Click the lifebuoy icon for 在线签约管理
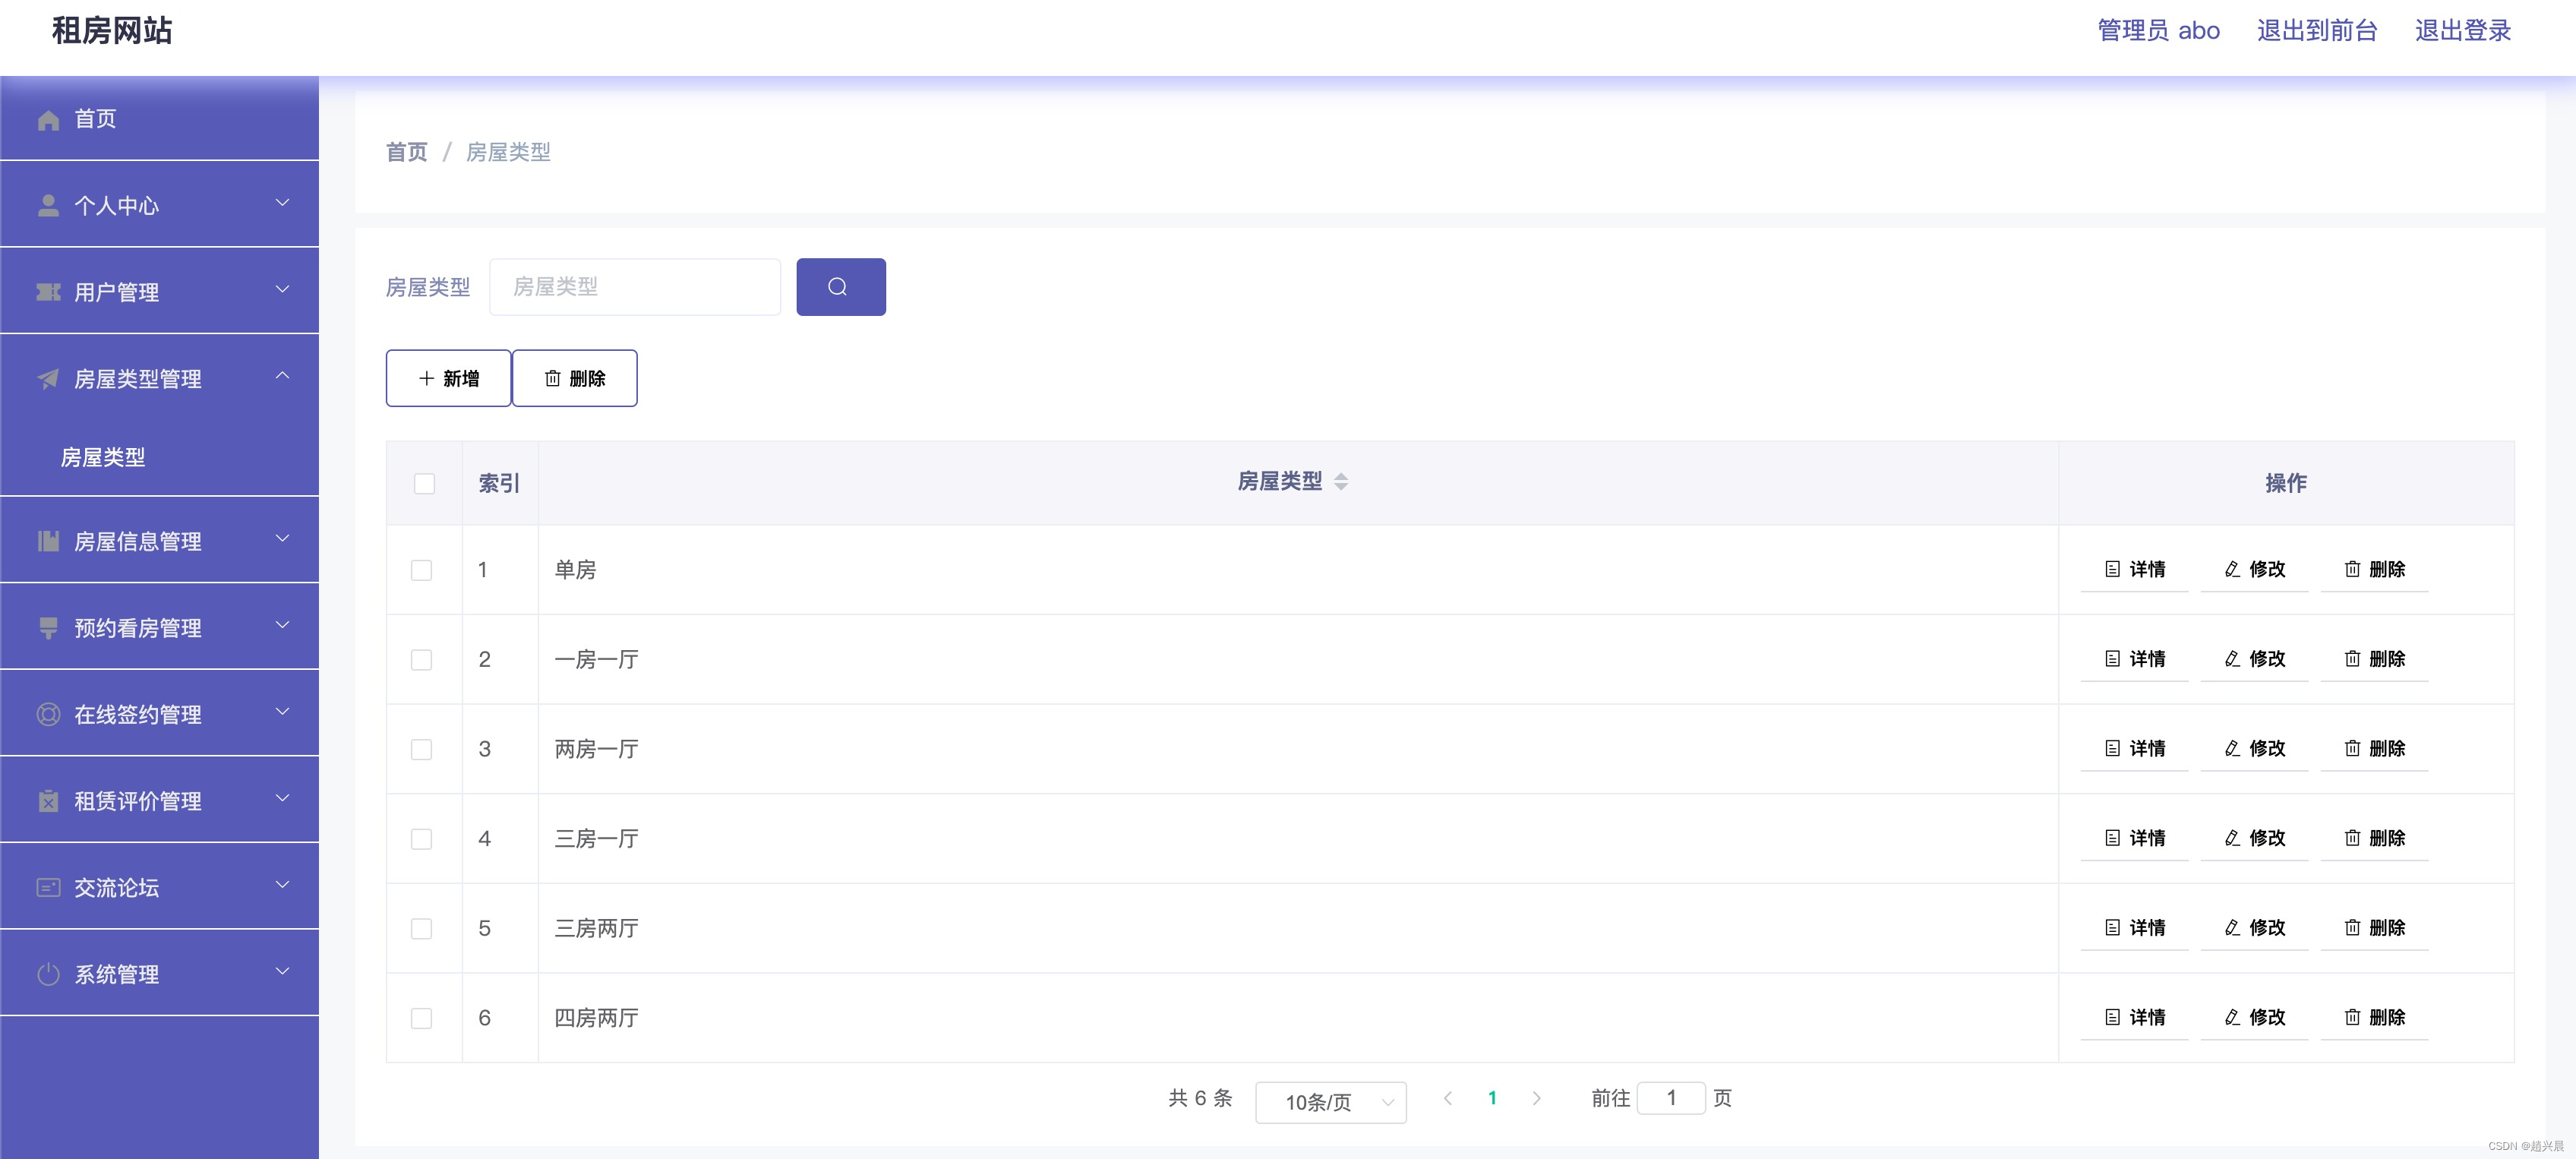This screenshot has width=2576, height=1159. point(48,714)
